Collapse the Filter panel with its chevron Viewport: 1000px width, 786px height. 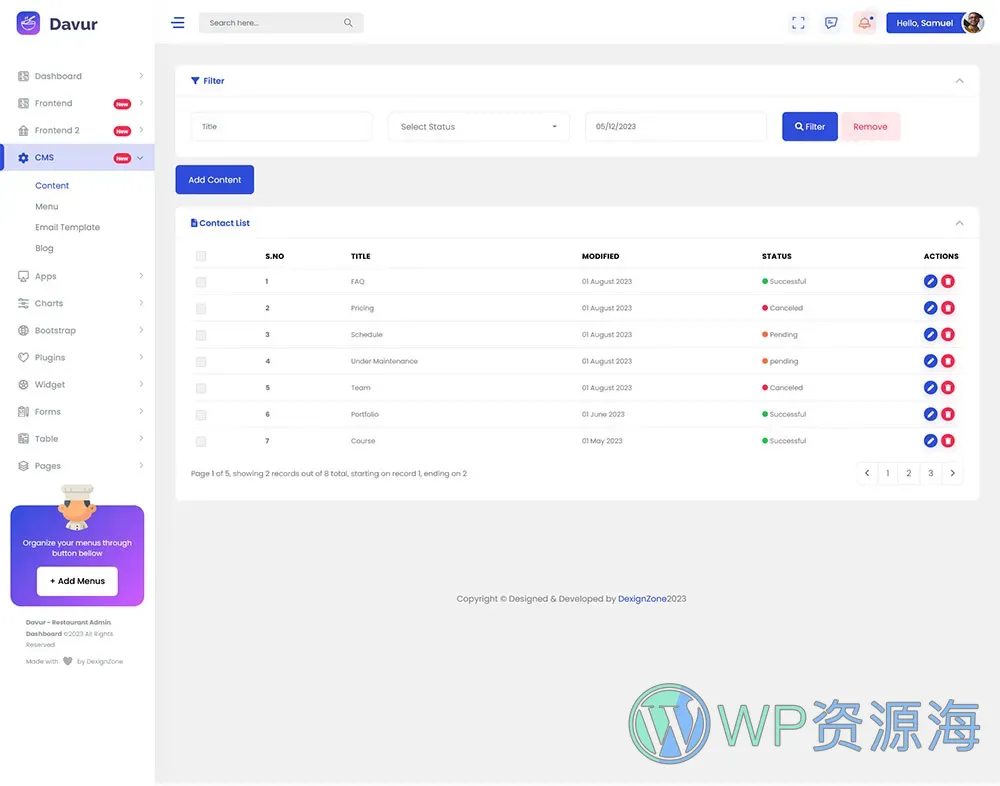click(x=959, y=81)
